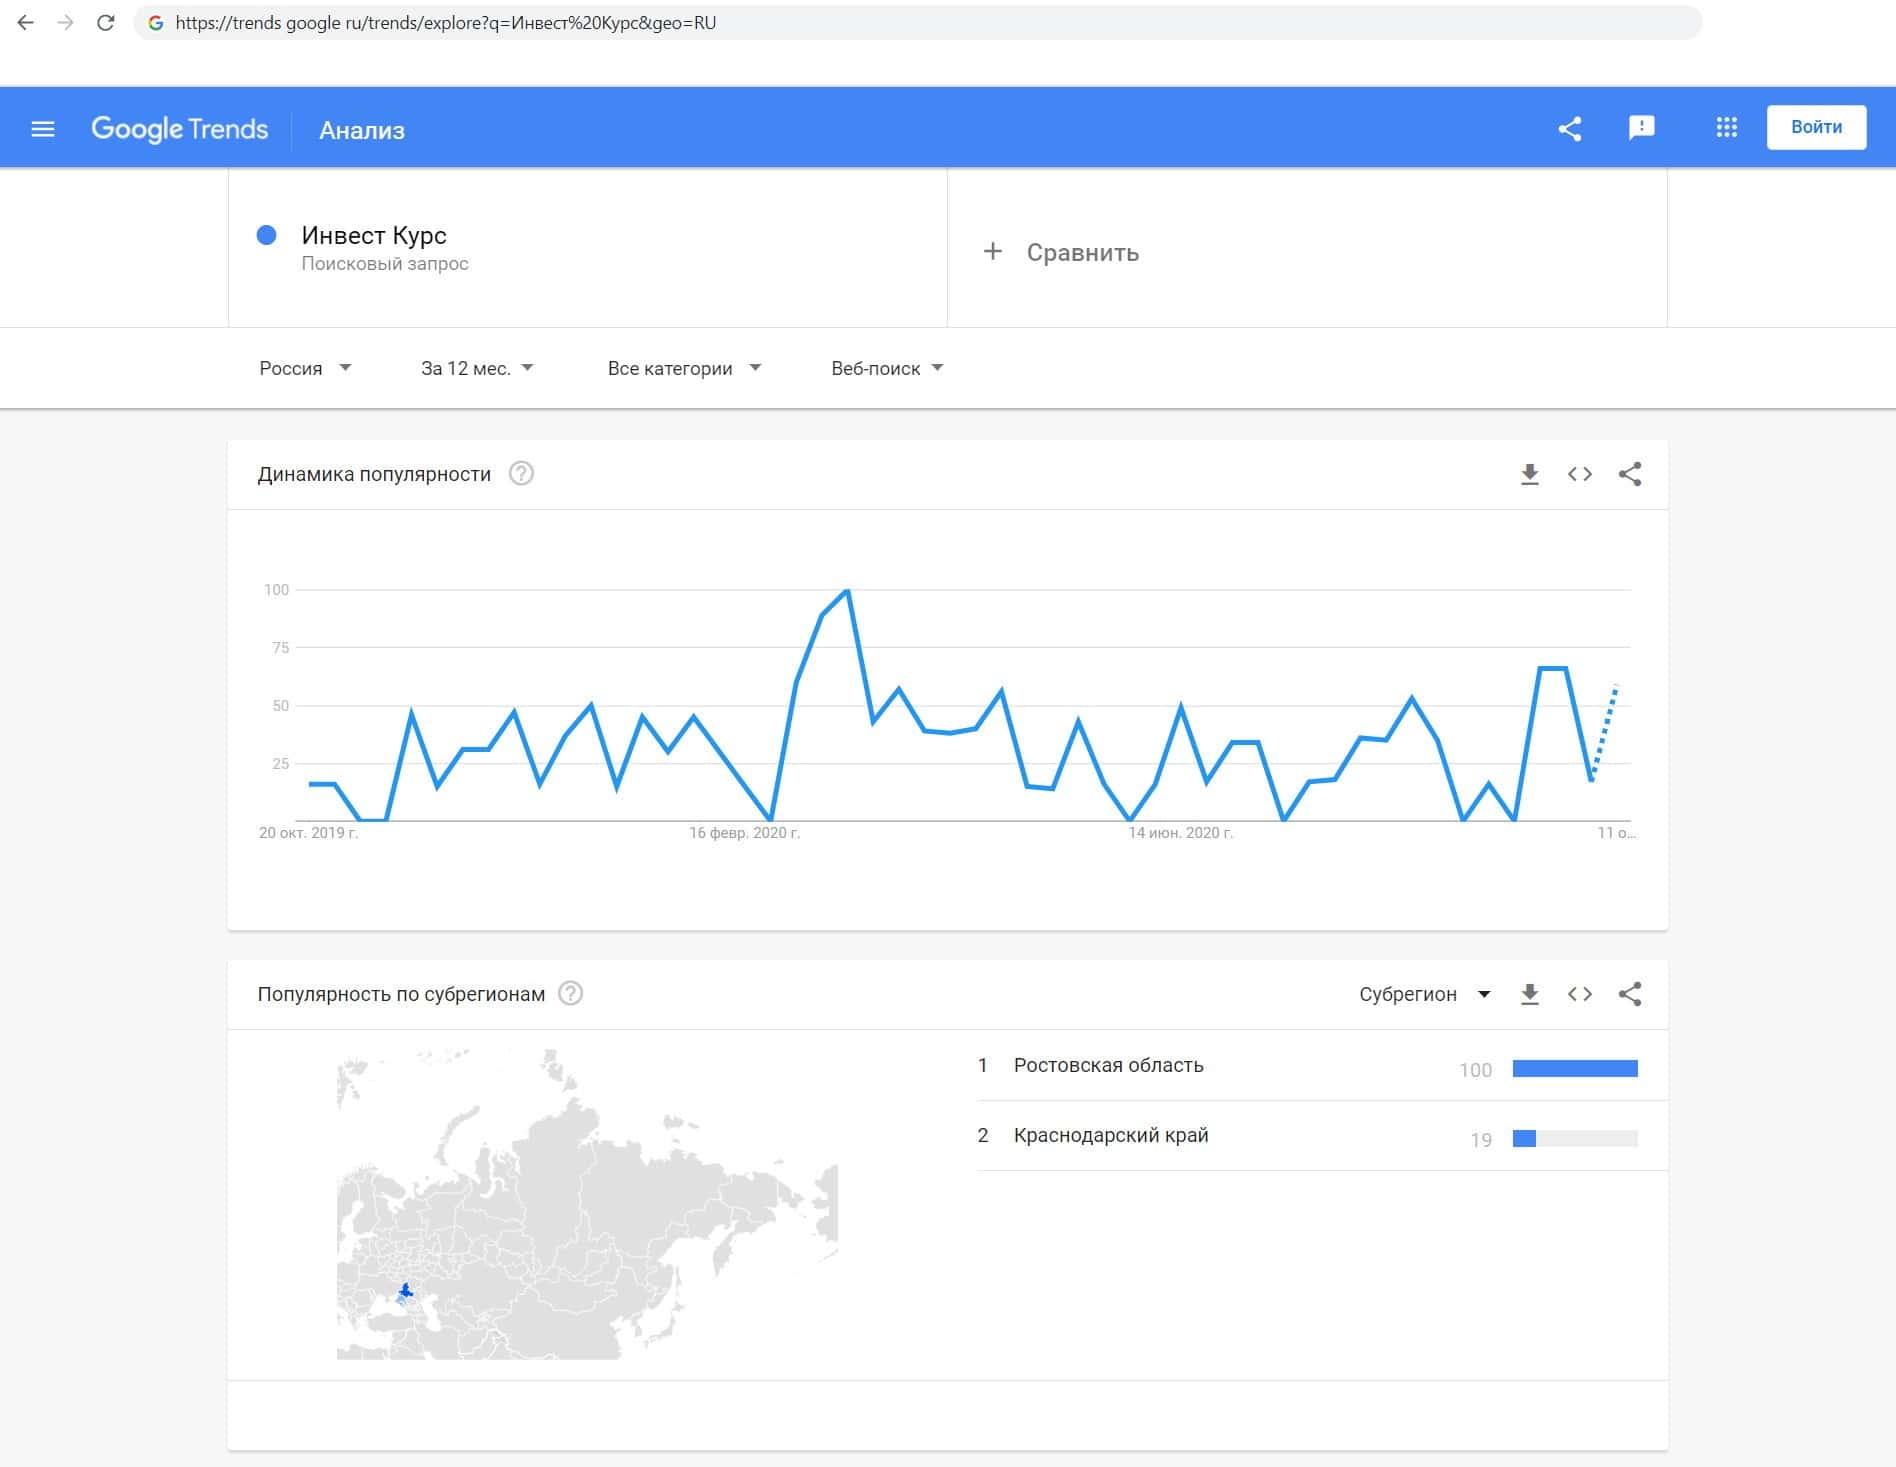This screenshot has height=1467, width=1896.
Task: Download the subregion popularity data
Action: point(1529,995)
